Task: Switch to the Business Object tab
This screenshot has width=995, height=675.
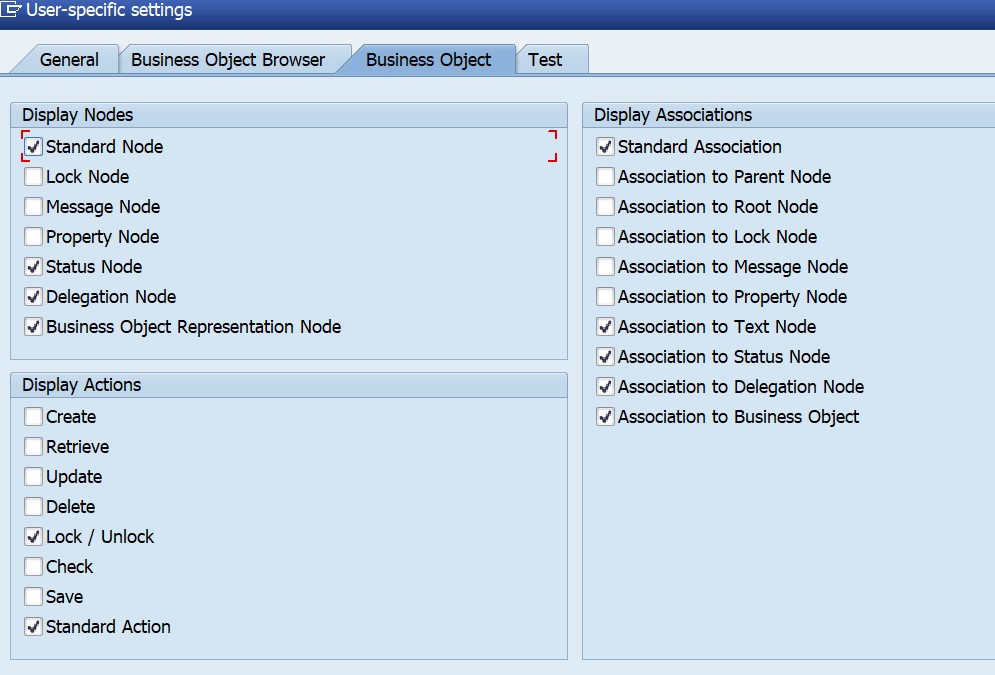Action: (x=431, y=59)
